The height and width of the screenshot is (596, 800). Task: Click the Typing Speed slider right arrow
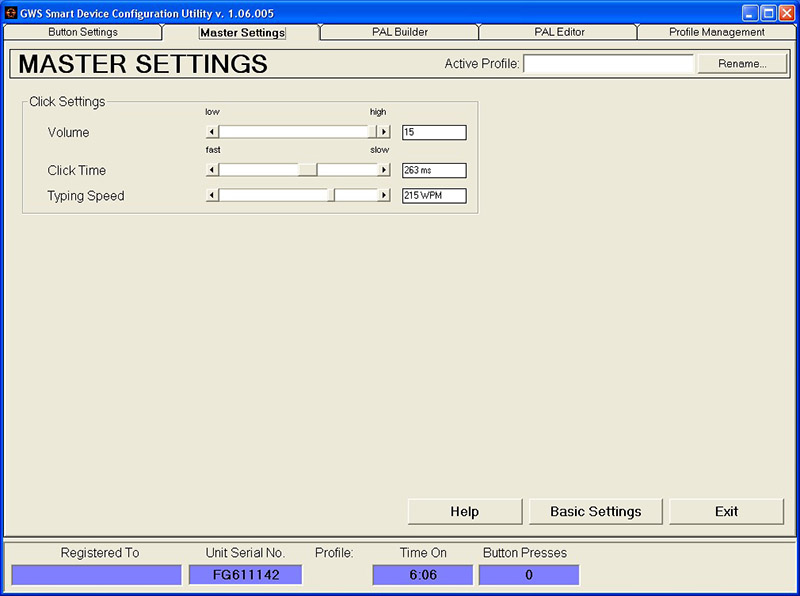pos(384,195)
